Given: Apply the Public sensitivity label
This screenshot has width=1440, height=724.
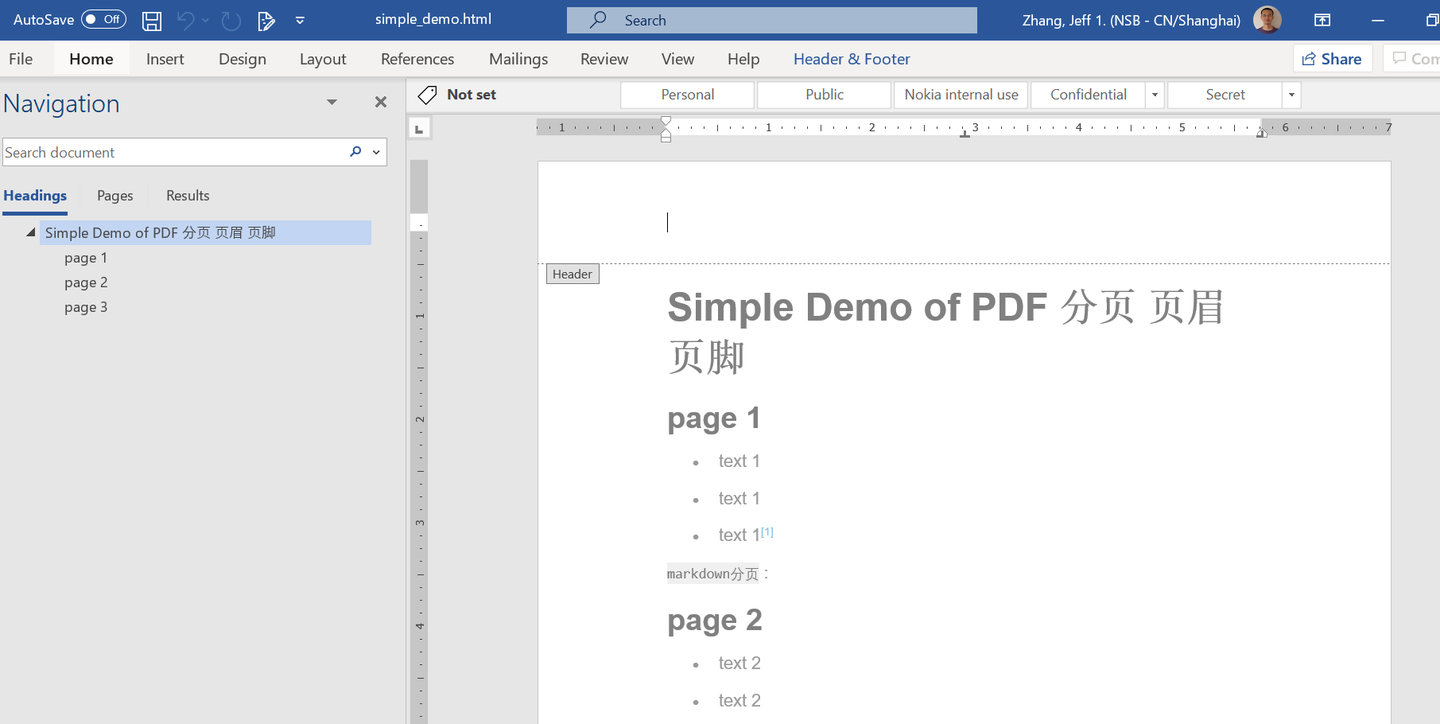Looking at the screenshot, I should [x=824, y=95].
